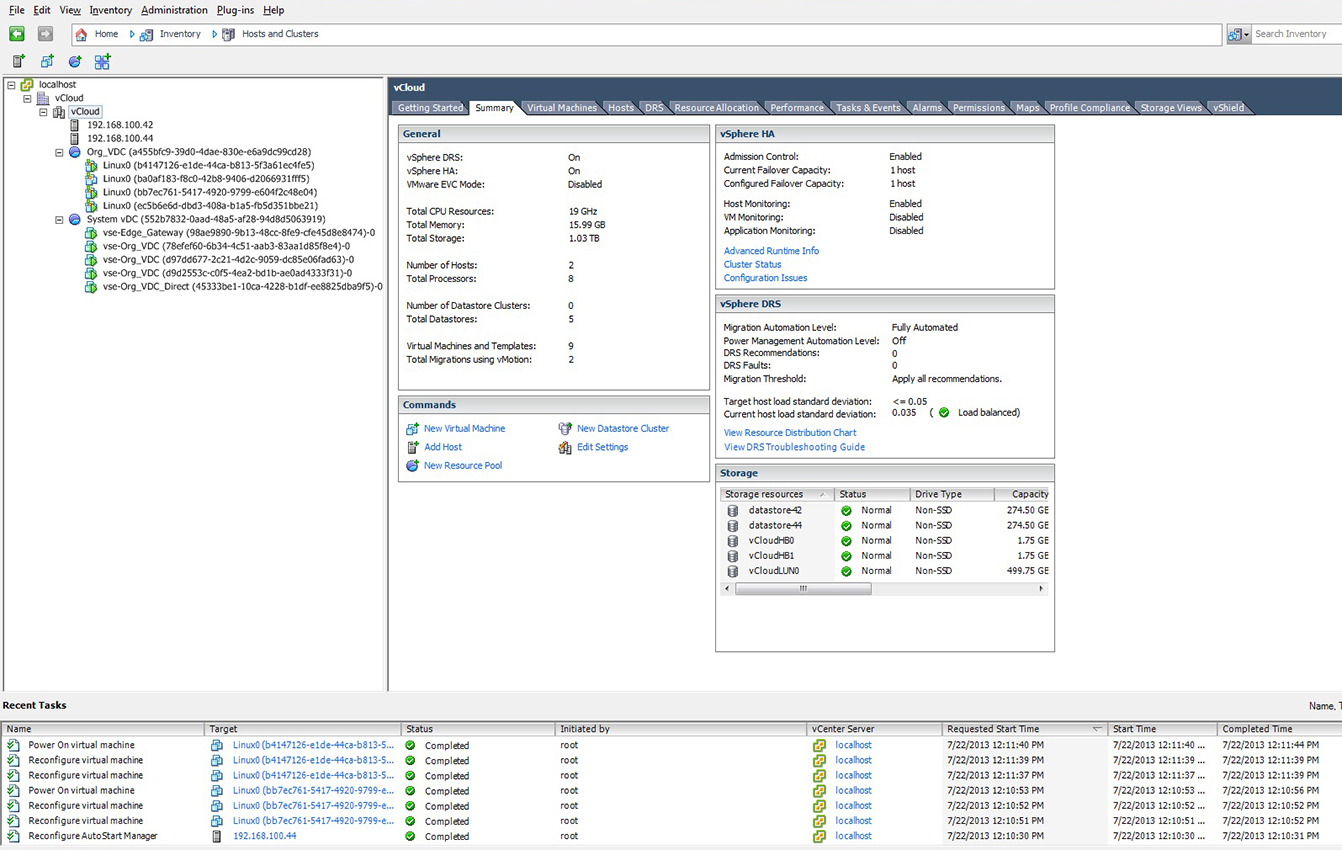Click the New Datastore Cluster icon
Image resolution: width=1342 pixels, height=850 pixels.
565,428
